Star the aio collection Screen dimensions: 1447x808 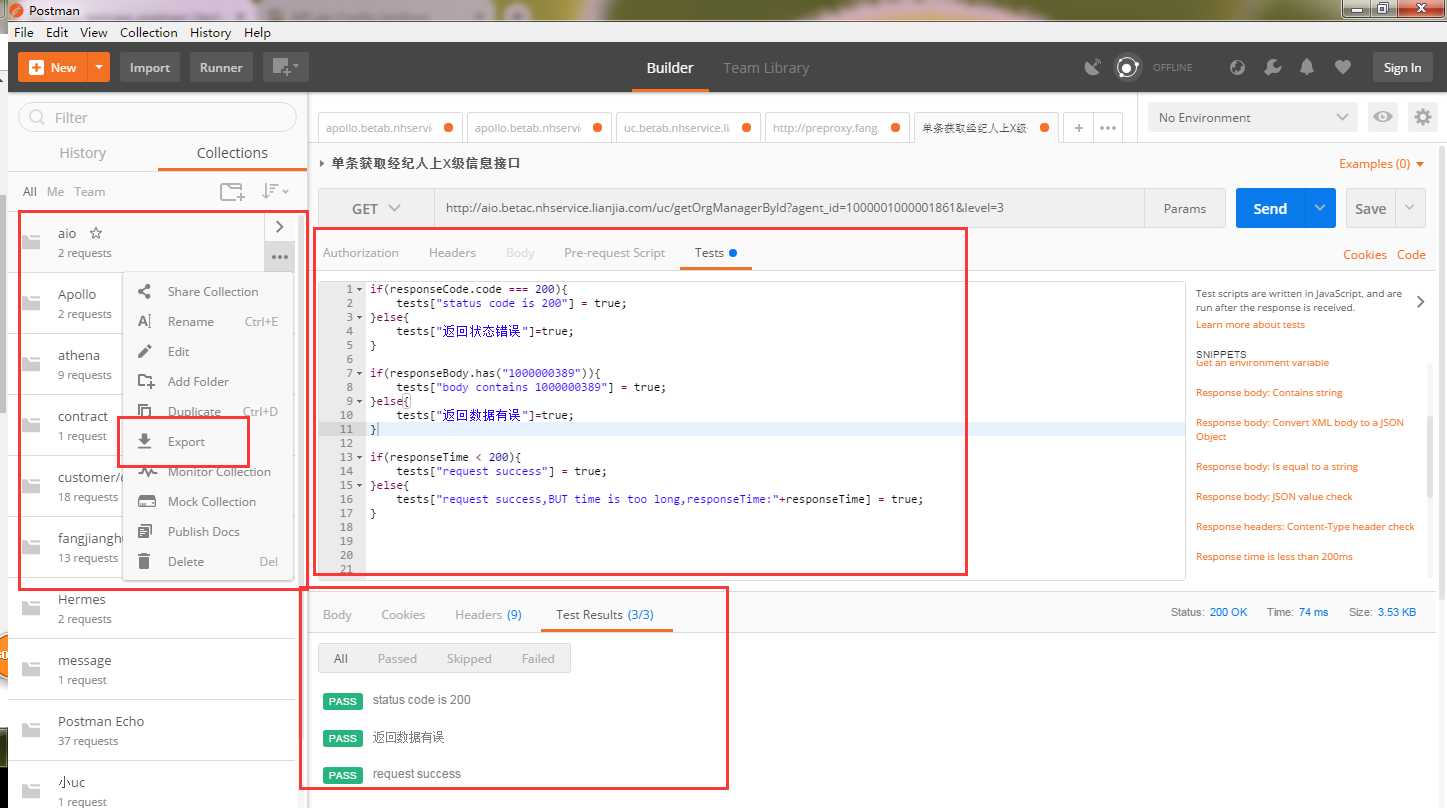click(x=96, y=233)
